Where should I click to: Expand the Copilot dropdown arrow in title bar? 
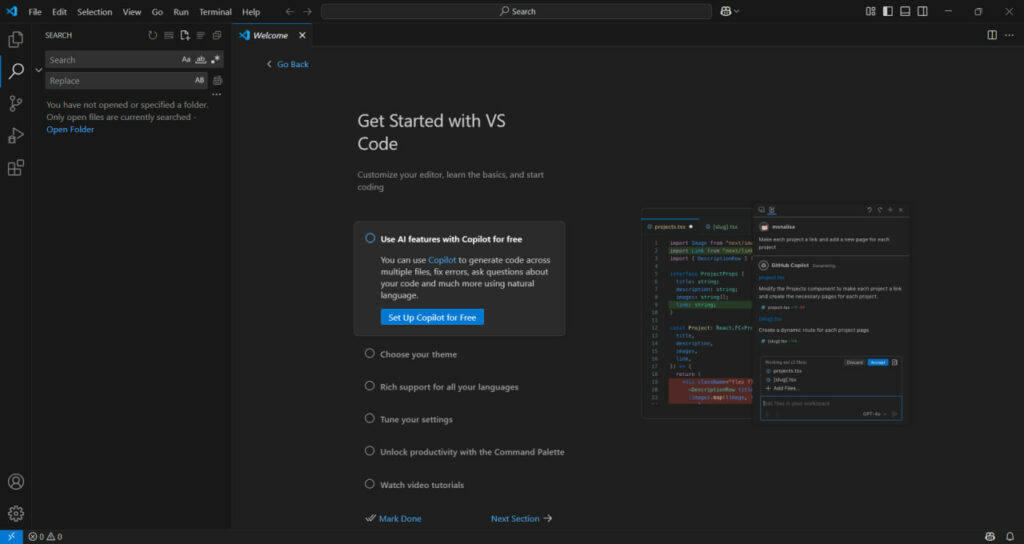click(x=737, y=11)
